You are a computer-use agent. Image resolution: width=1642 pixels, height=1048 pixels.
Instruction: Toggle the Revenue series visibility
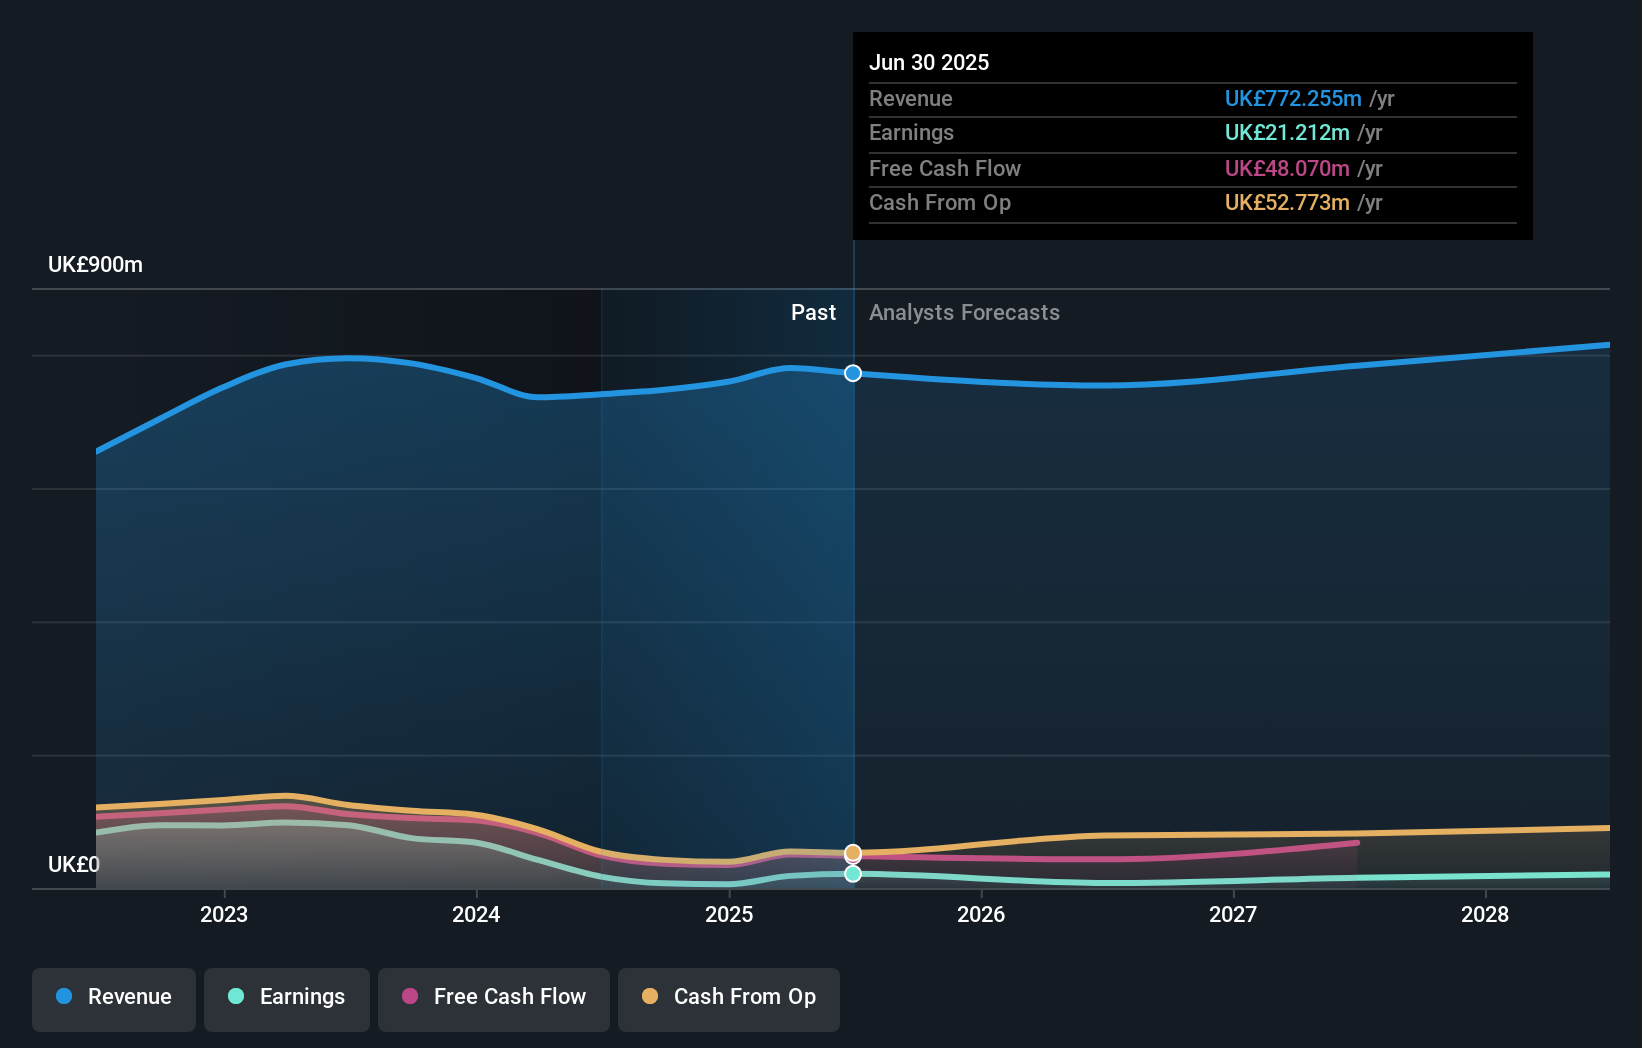(113, 997)
